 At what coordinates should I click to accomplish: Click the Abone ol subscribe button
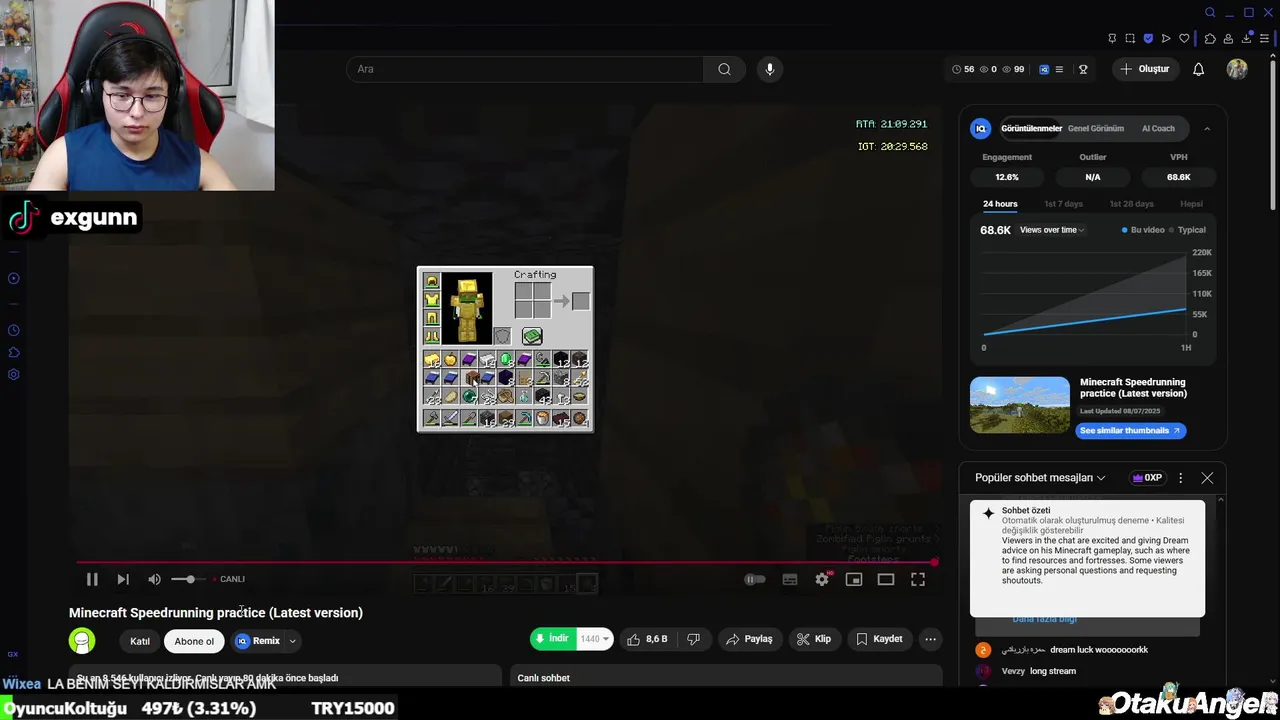coord(194,641)
